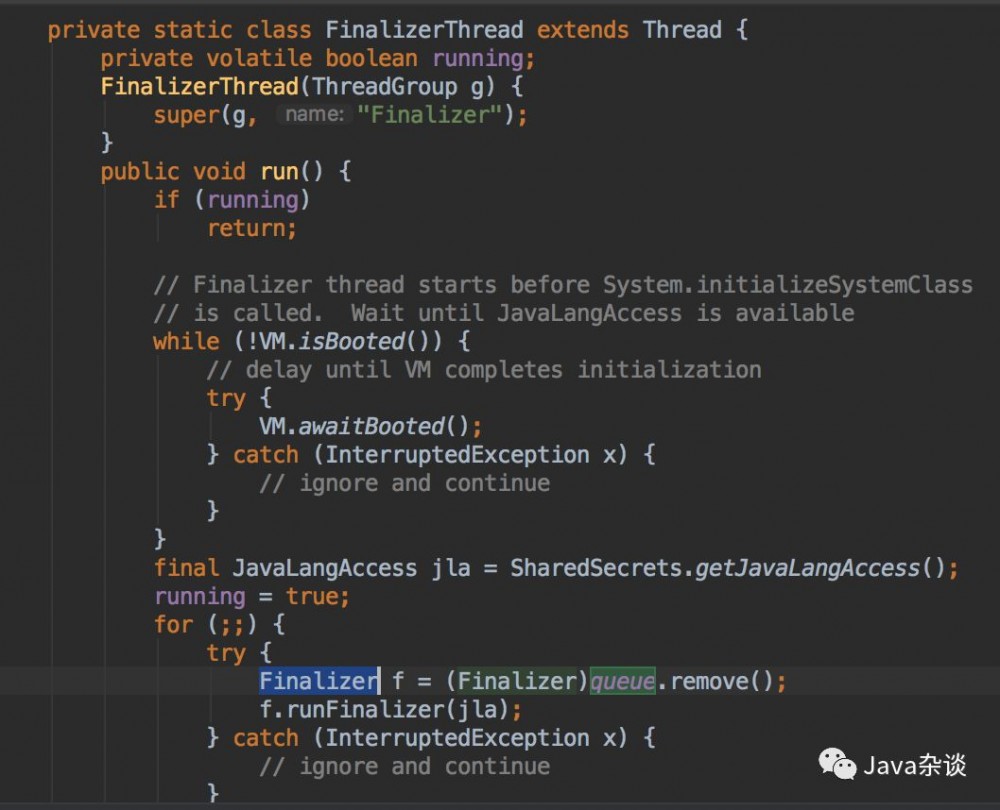Click the 'boolean' type keyword
This screenshot has width=1000, height=810.
pyautogui.click(x=371, y=58)
